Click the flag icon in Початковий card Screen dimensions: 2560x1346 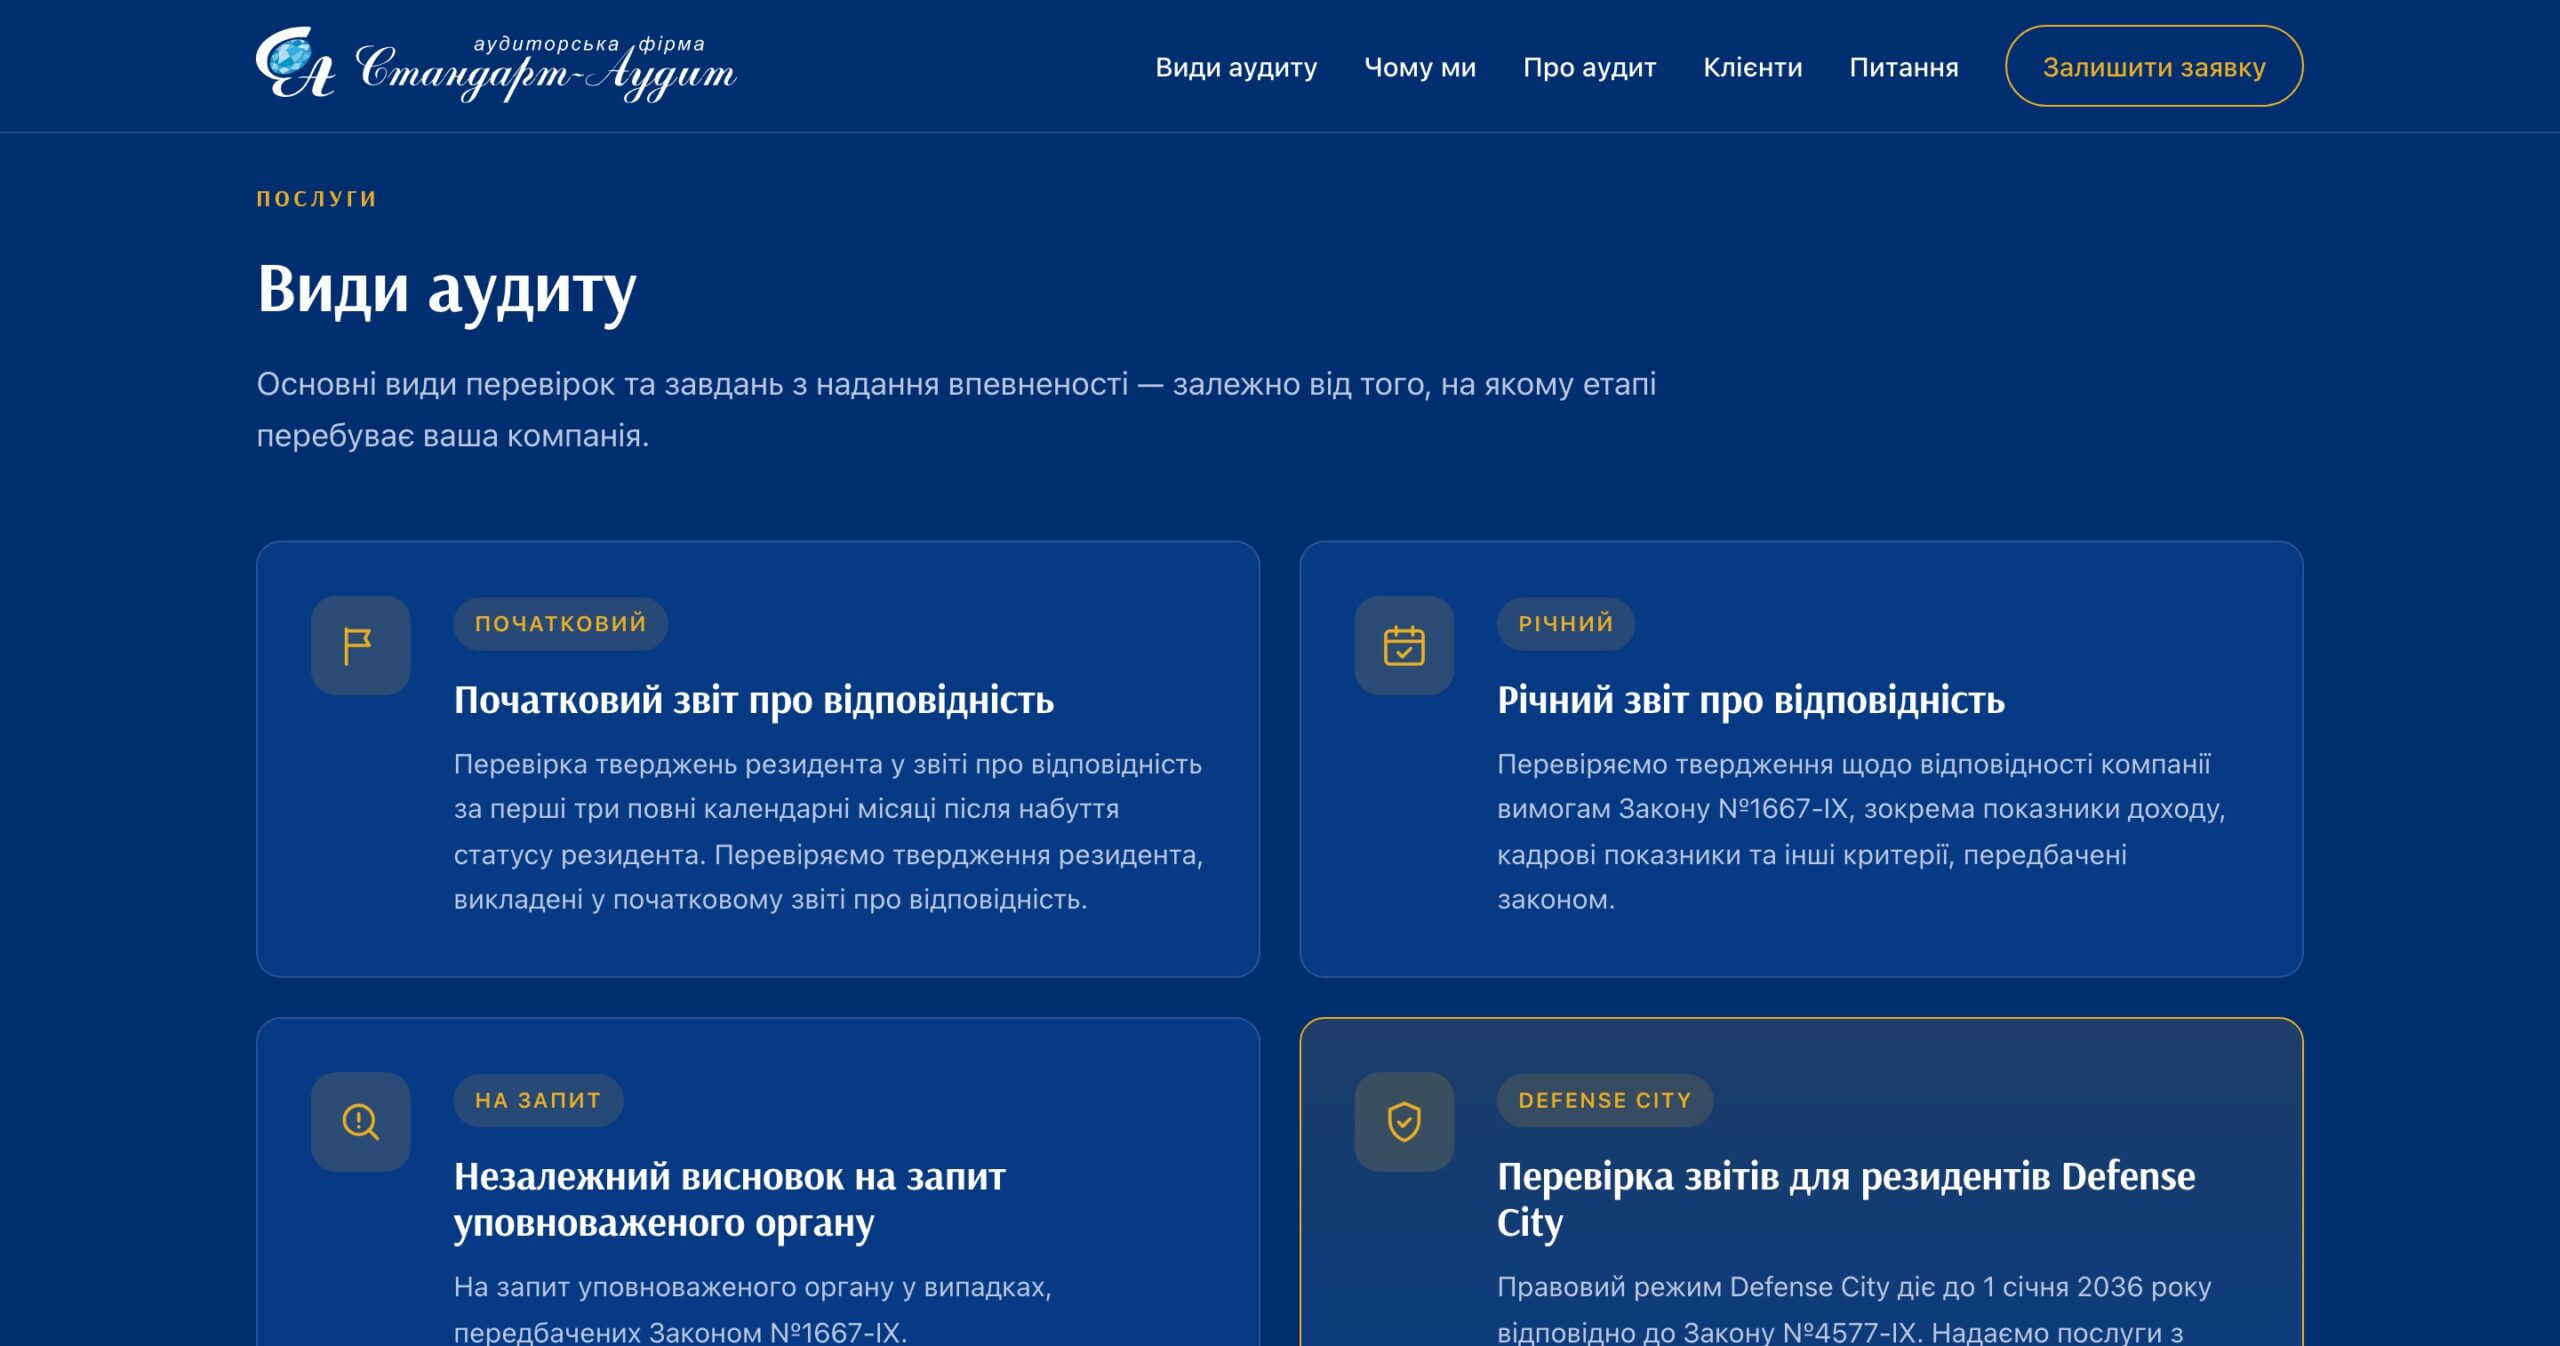click(x=360, y=646)
